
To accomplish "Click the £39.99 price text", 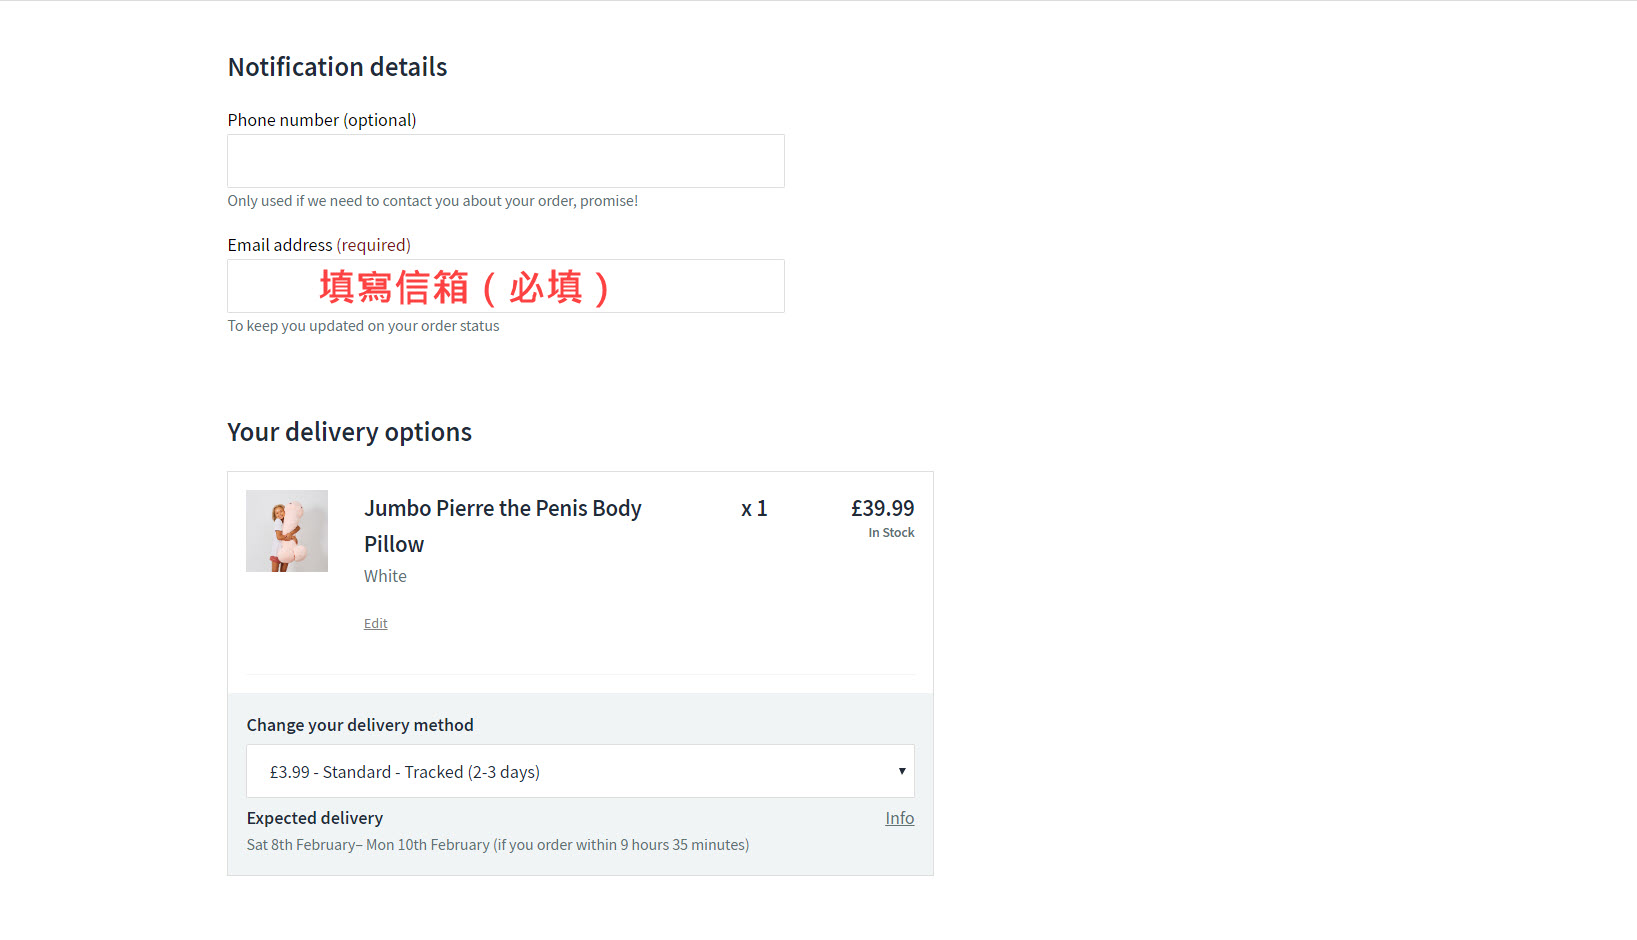I will click(x=882, y=508).
